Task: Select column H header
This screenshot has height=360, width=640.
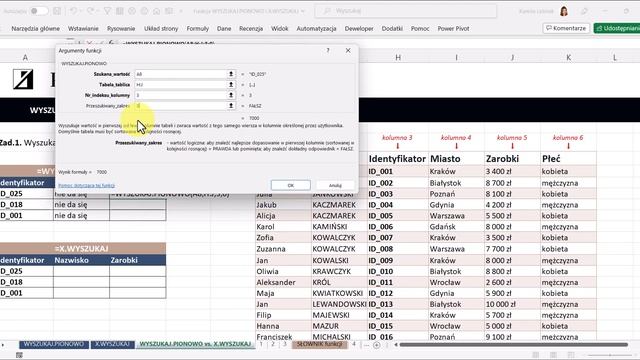Action: tap(398, 58)
